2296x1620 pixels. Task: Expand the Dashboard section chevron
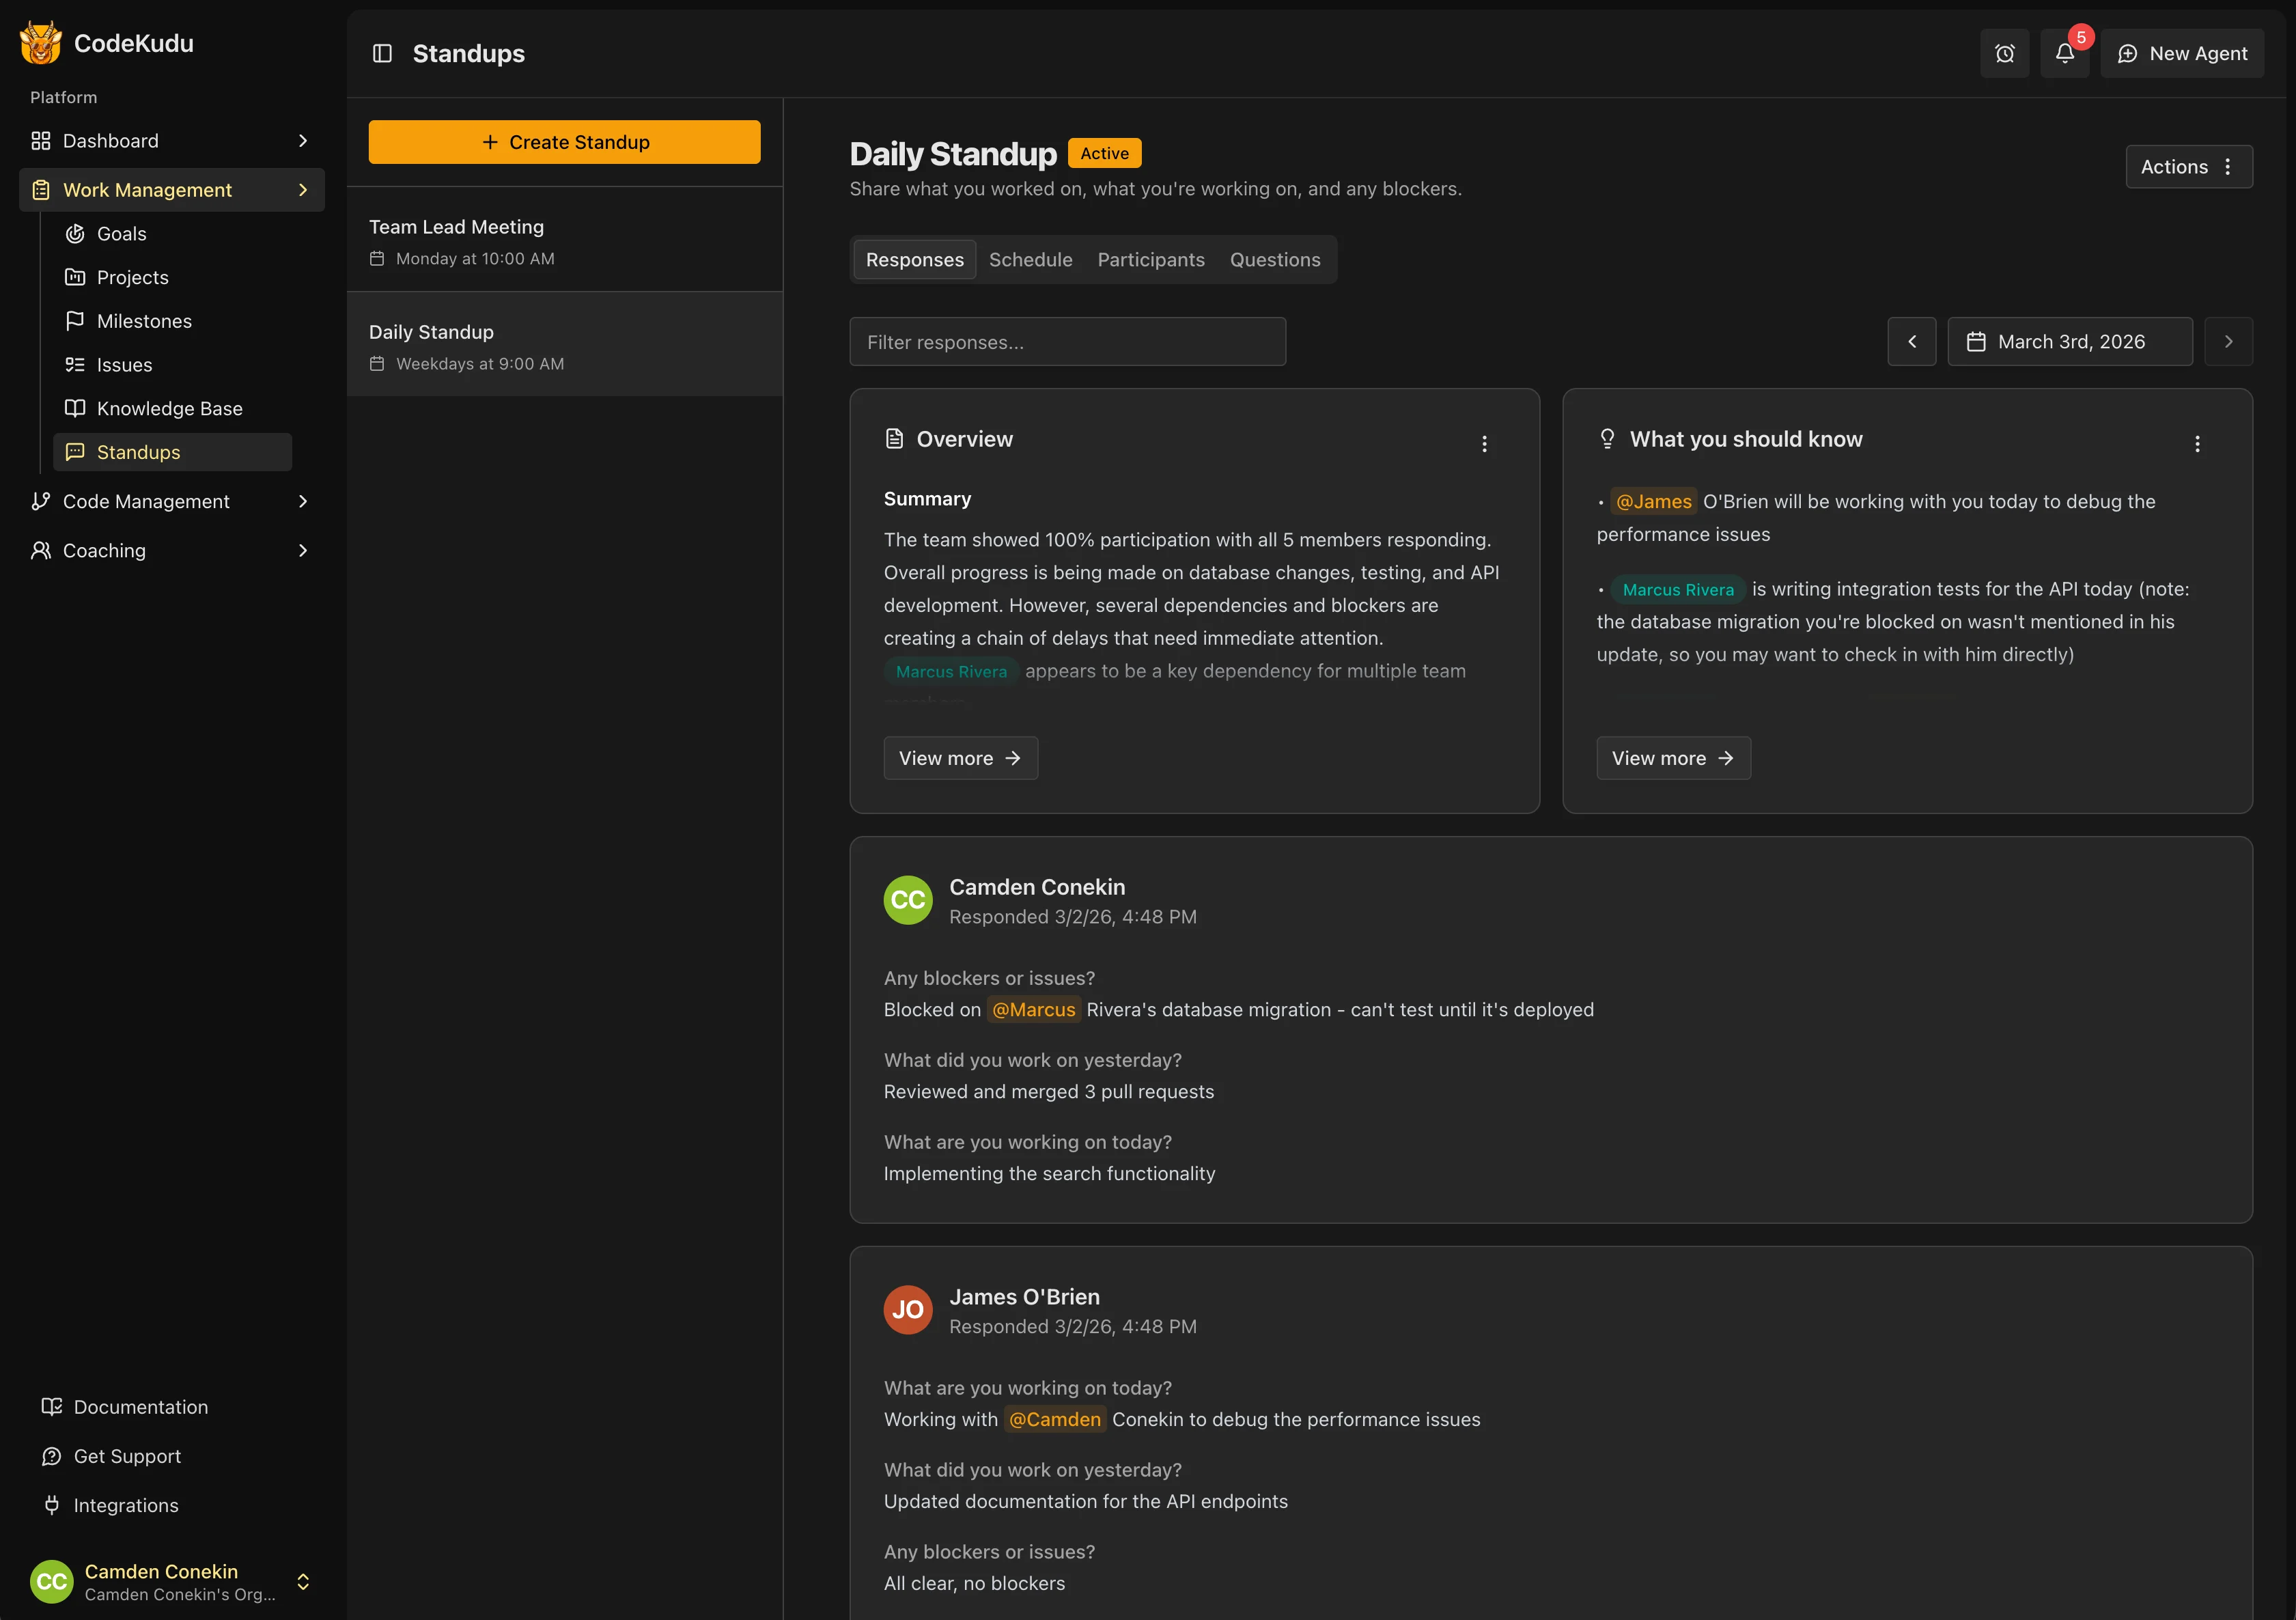[x=303, y=141]
